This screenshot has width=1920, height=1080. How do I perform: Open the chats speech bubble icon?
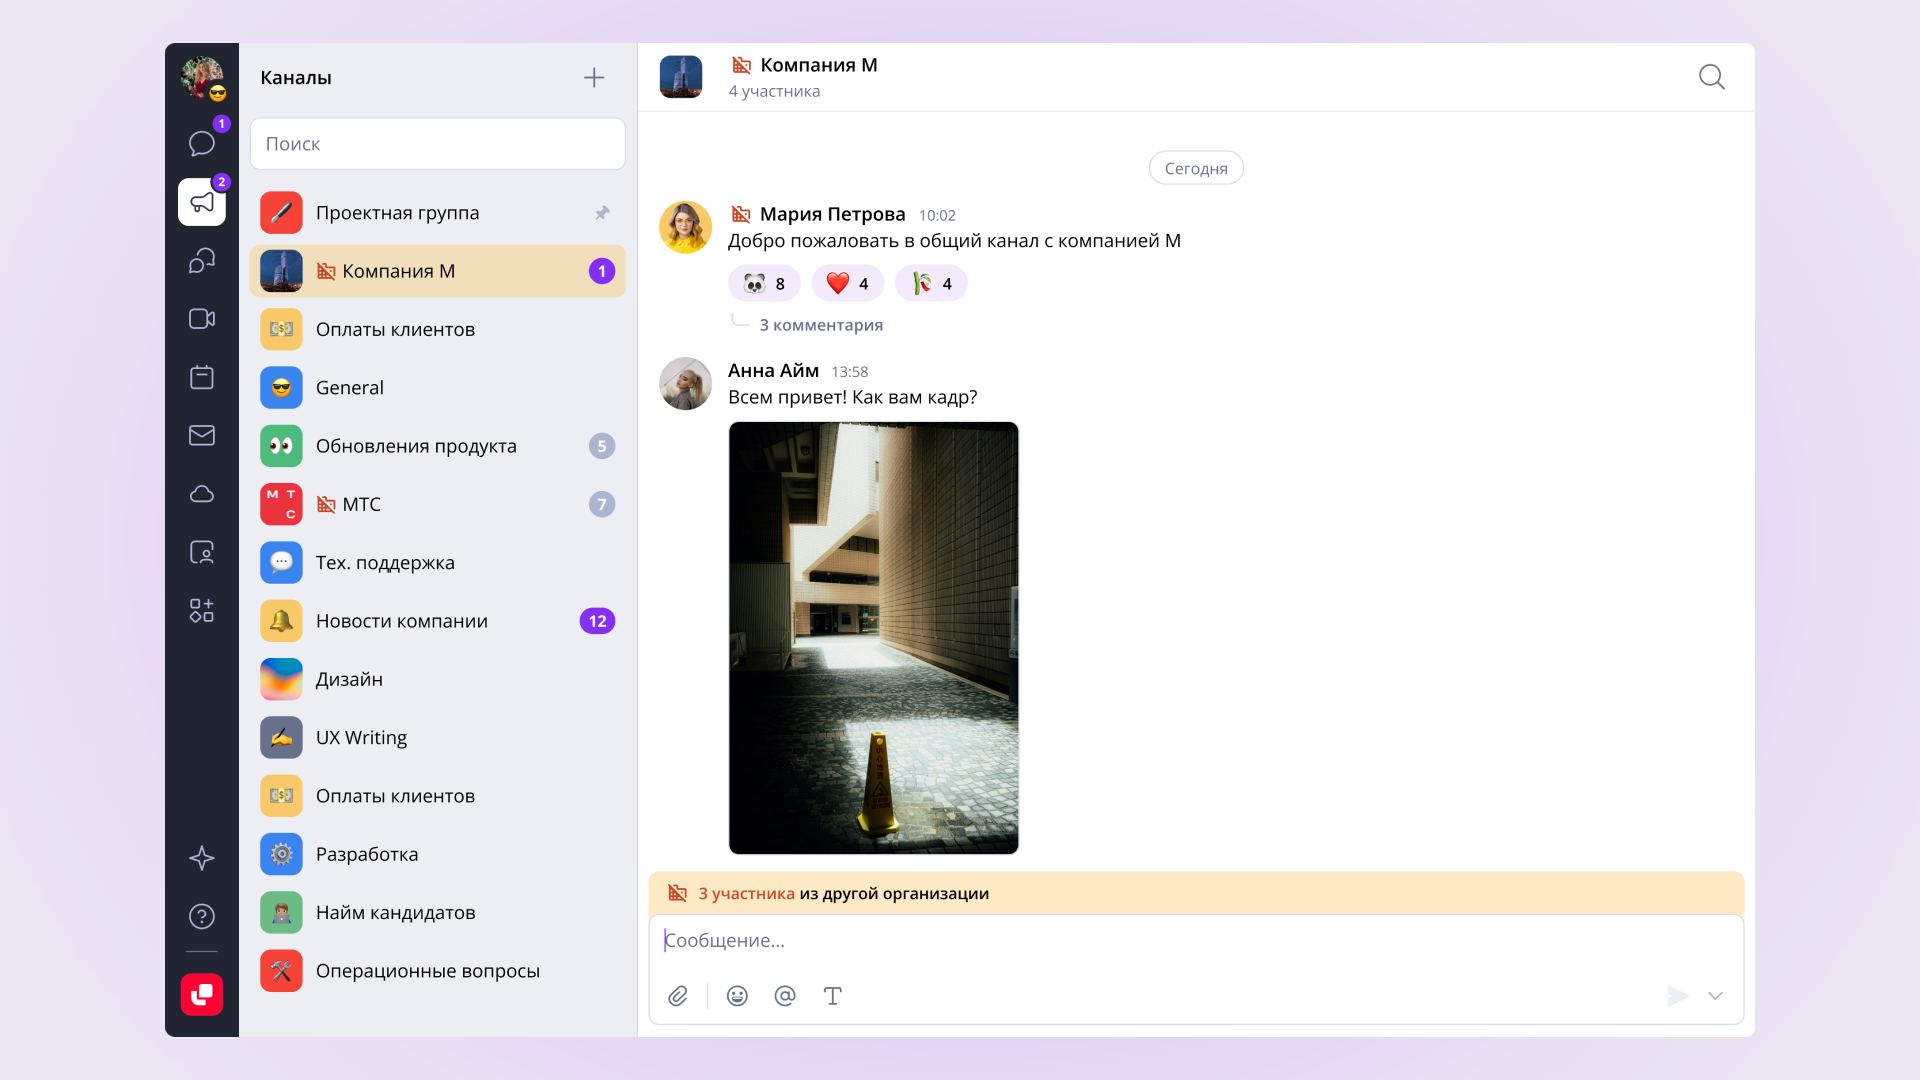pos(202,143)
